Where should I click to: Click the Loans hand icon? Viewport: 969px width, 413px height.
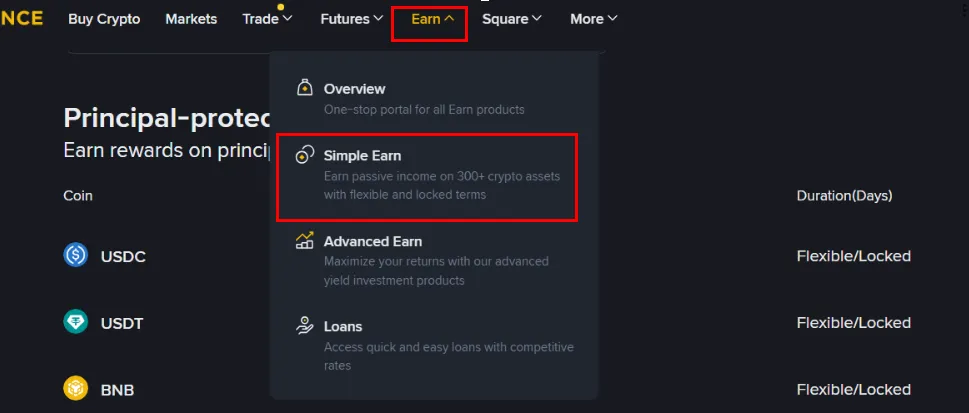(x=305, y=326)
